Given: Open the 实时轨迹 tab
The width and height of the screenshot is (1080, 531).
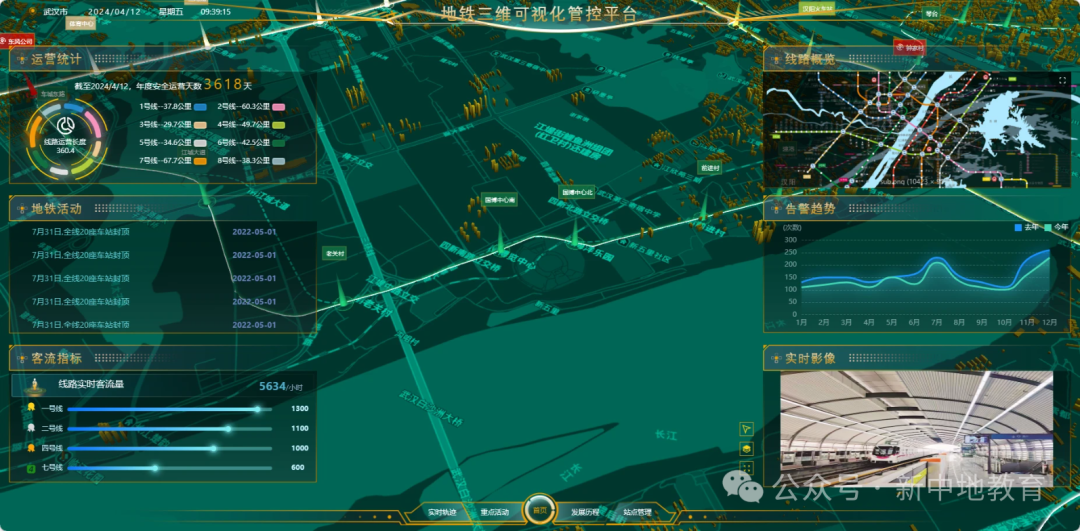Looking at the screenshot, I should coord(442,512).
